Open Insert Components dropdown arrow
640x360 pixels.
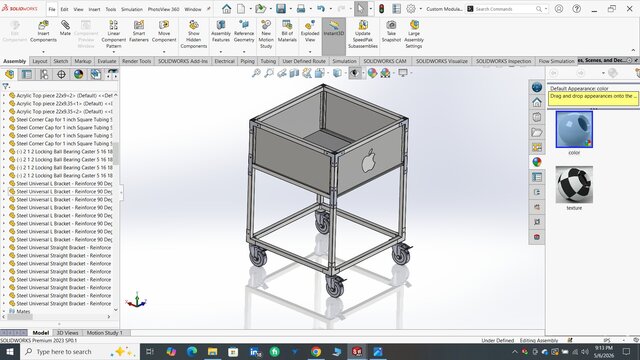point(43,52)
